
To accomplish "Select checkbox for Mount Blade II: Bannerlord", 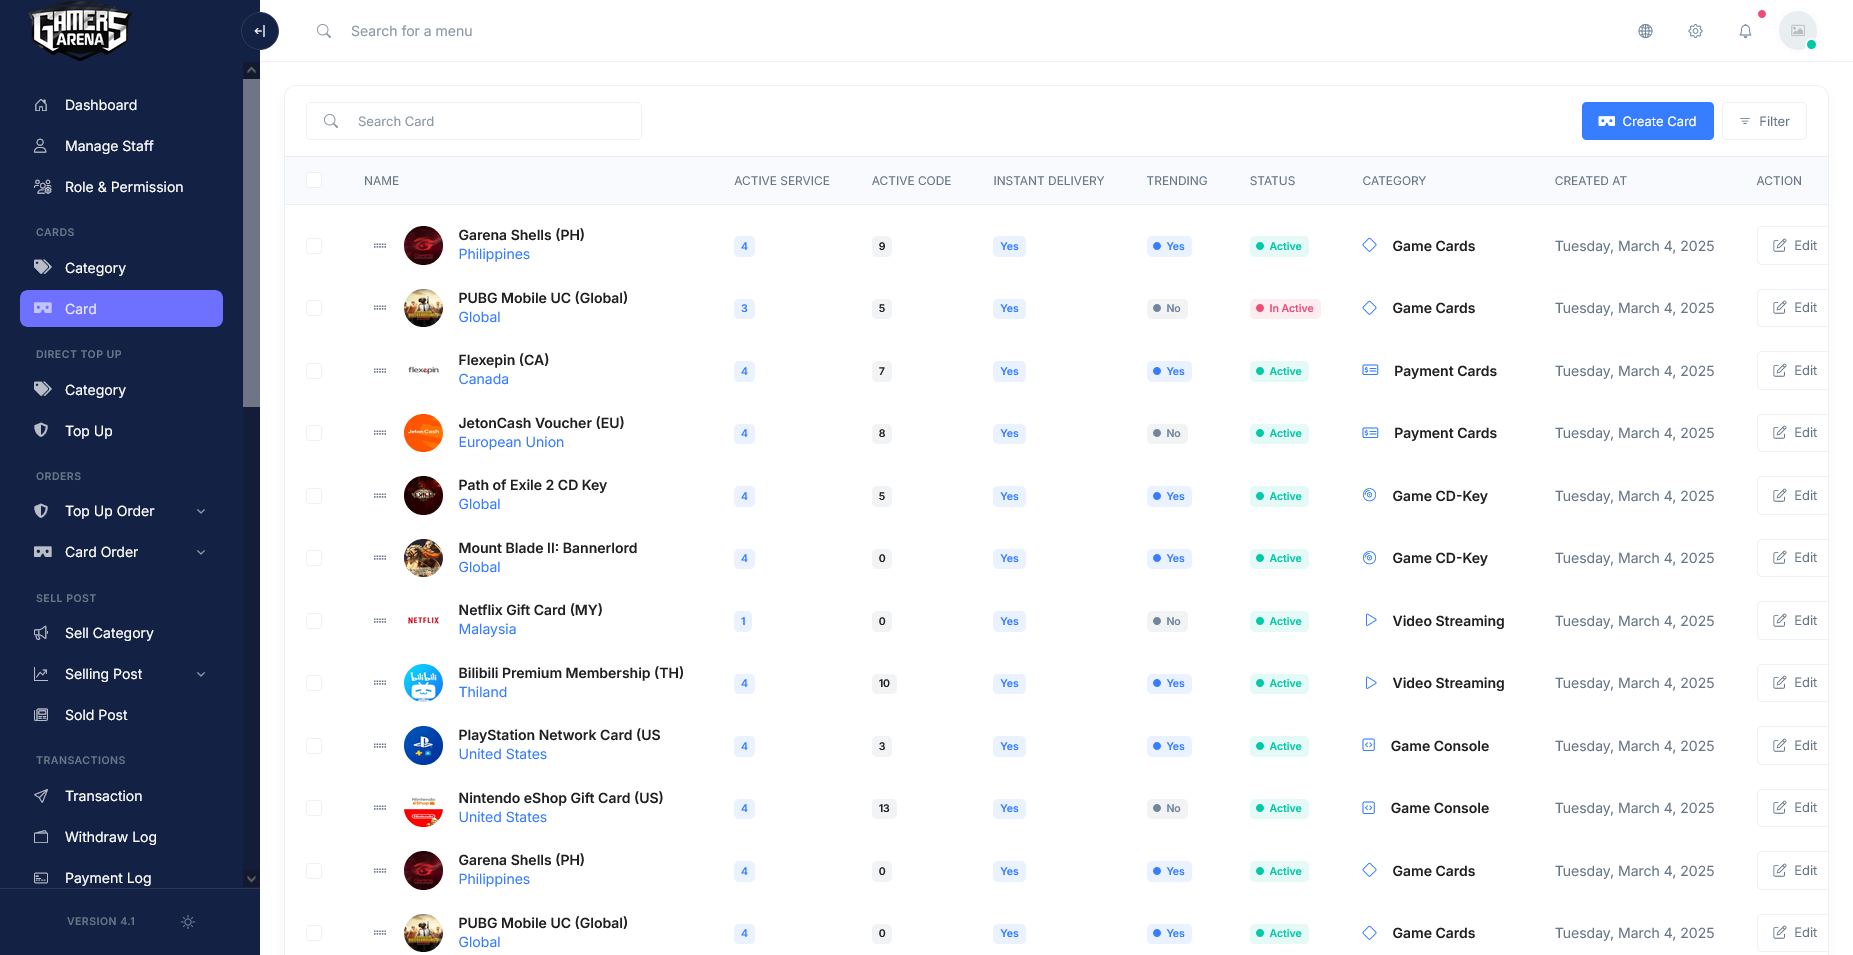I will (x=314, y=558).
